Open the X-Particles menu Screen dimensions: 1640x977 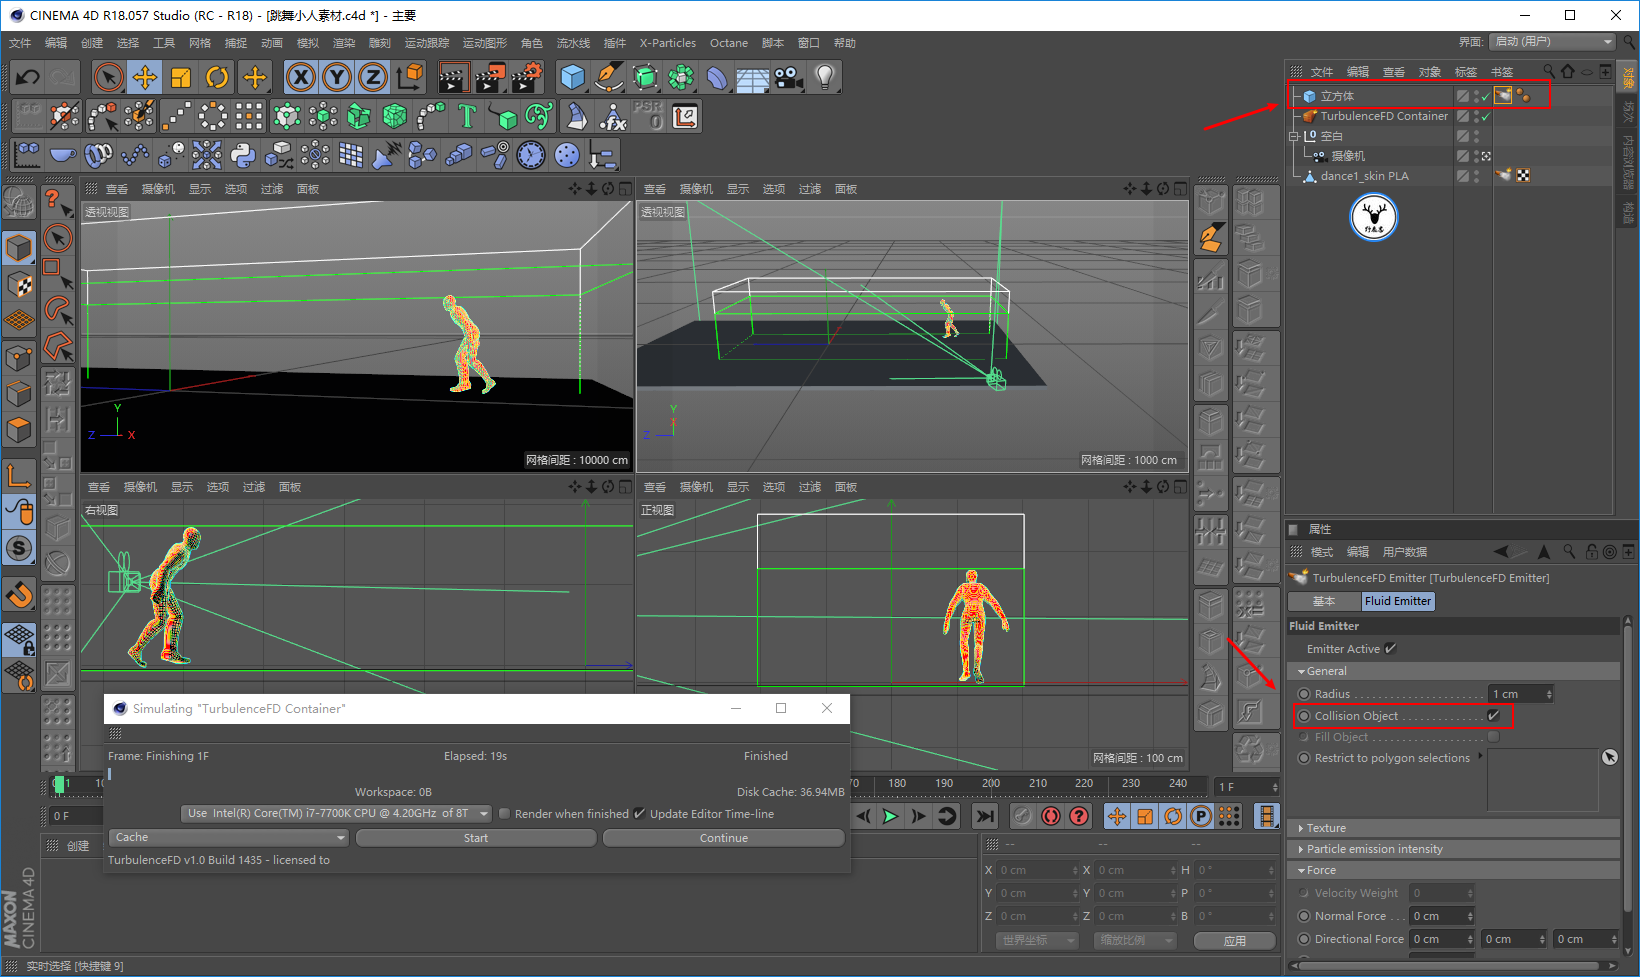[668, 43]
